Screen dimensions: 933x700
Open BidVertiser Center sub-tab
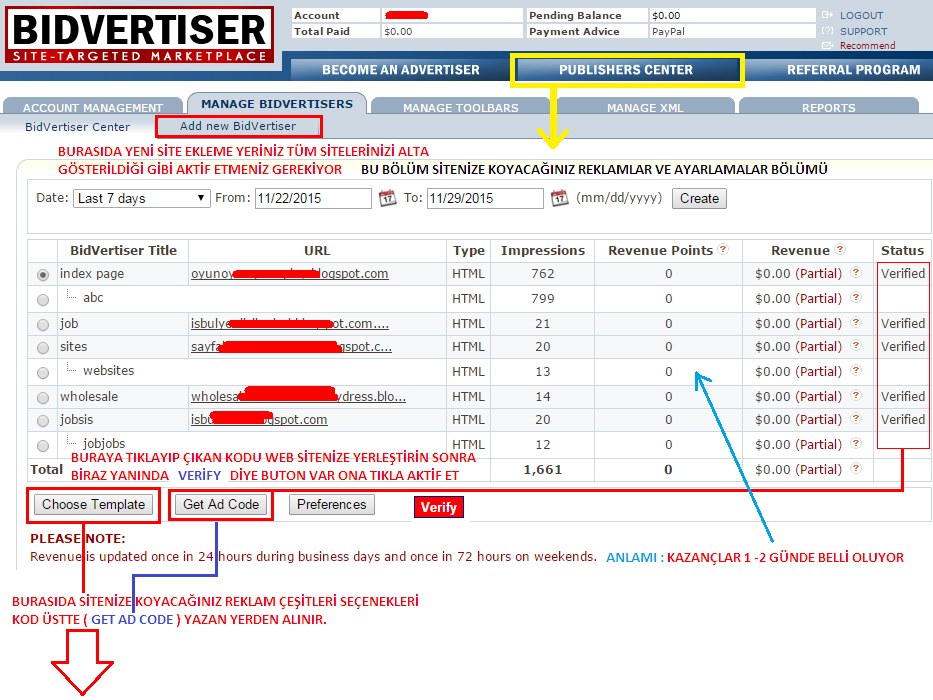pos(77,127)
